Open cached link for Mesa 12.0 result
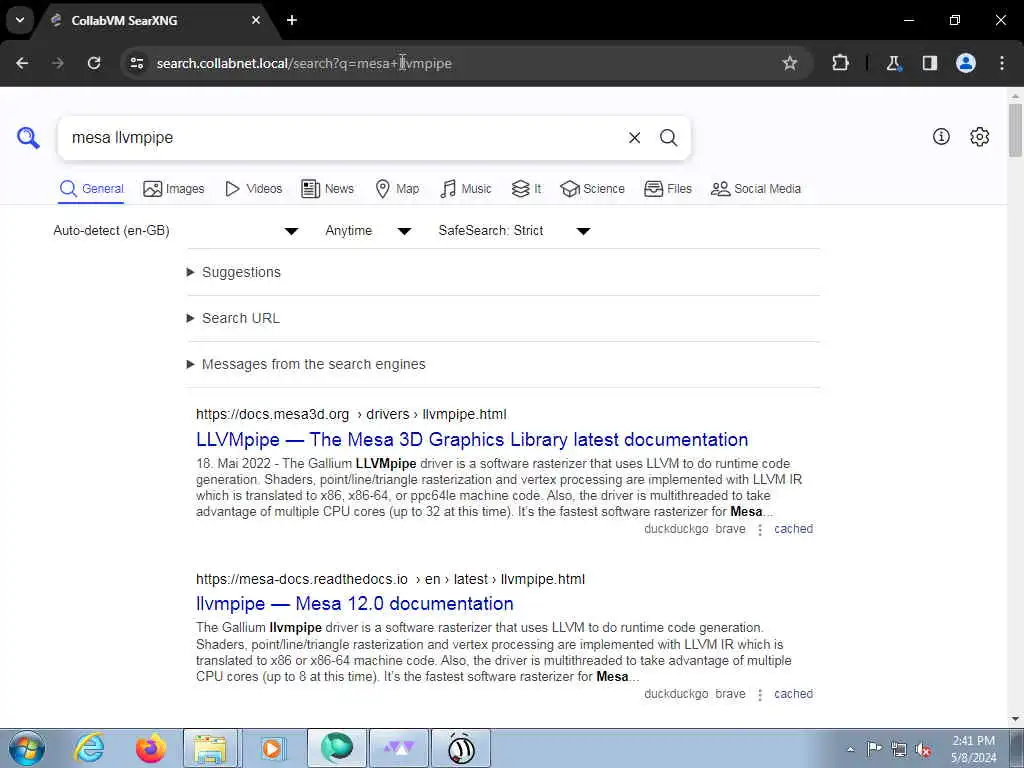This screenshot has height=768, width=1024. (x=793, y=694)
